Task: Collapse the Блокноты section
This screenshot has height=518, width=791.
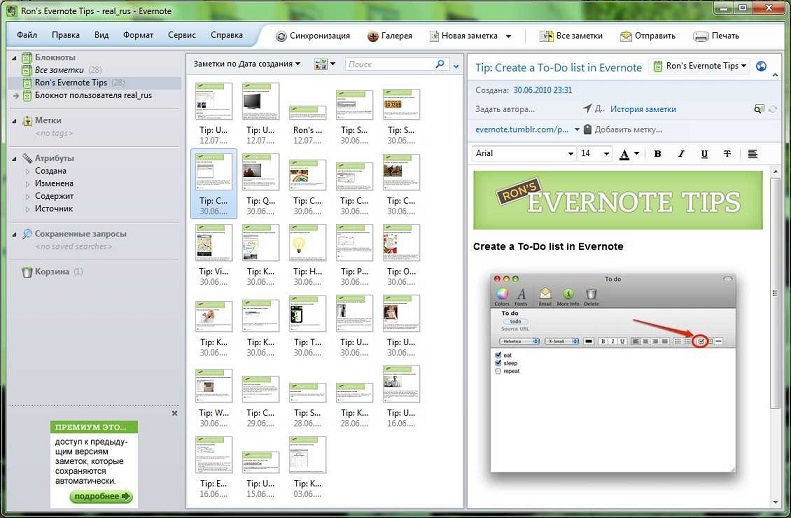Action: point(14,58)
